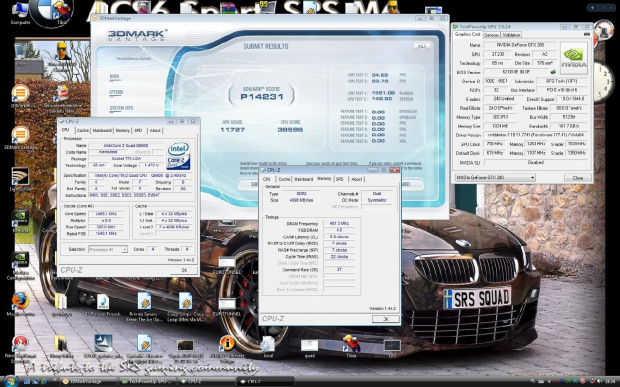Click the BIOS save chip icon in GPU-Z
Image resolution: width=620 pixels, height=387 pixels.
click(553, 72)
